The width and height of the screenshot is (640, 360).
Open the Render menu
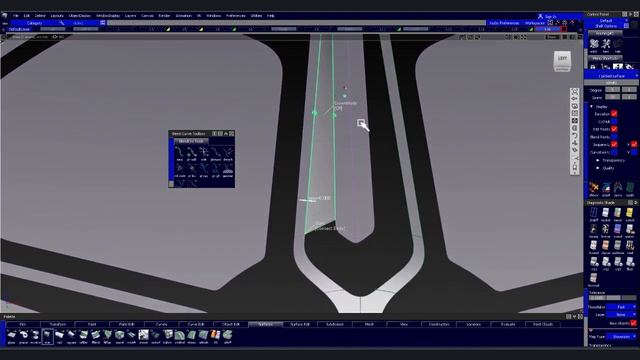coord(164,16)
